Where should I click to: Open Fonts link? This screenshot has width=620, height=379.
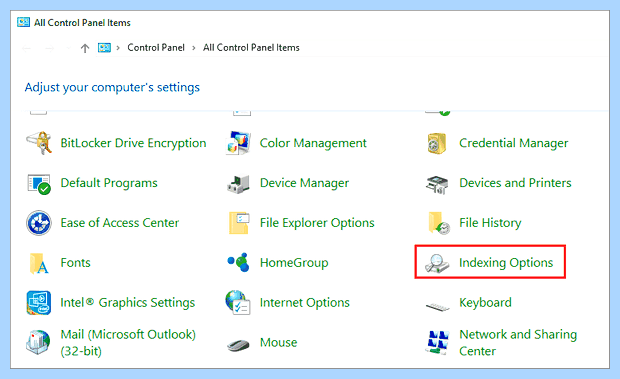pos(76,263)
